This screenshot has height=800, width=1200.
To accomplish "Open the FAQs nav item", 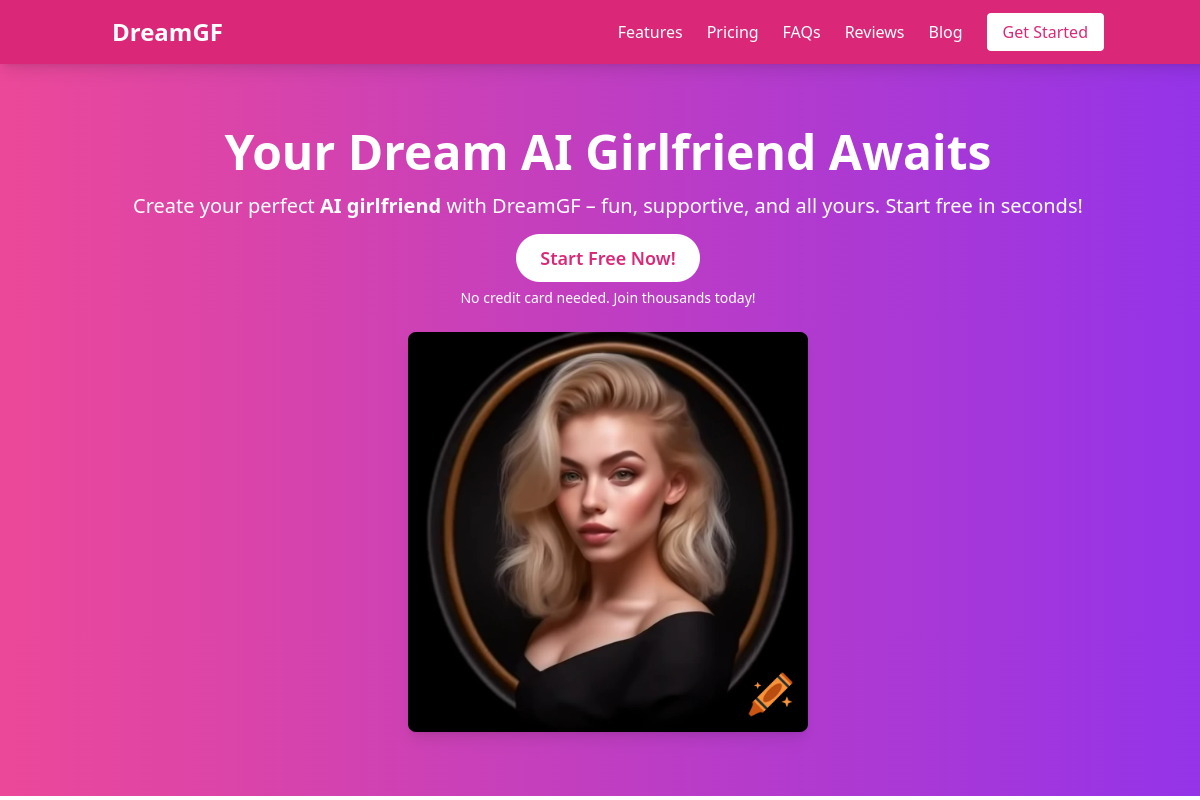I will click(801, 32).
